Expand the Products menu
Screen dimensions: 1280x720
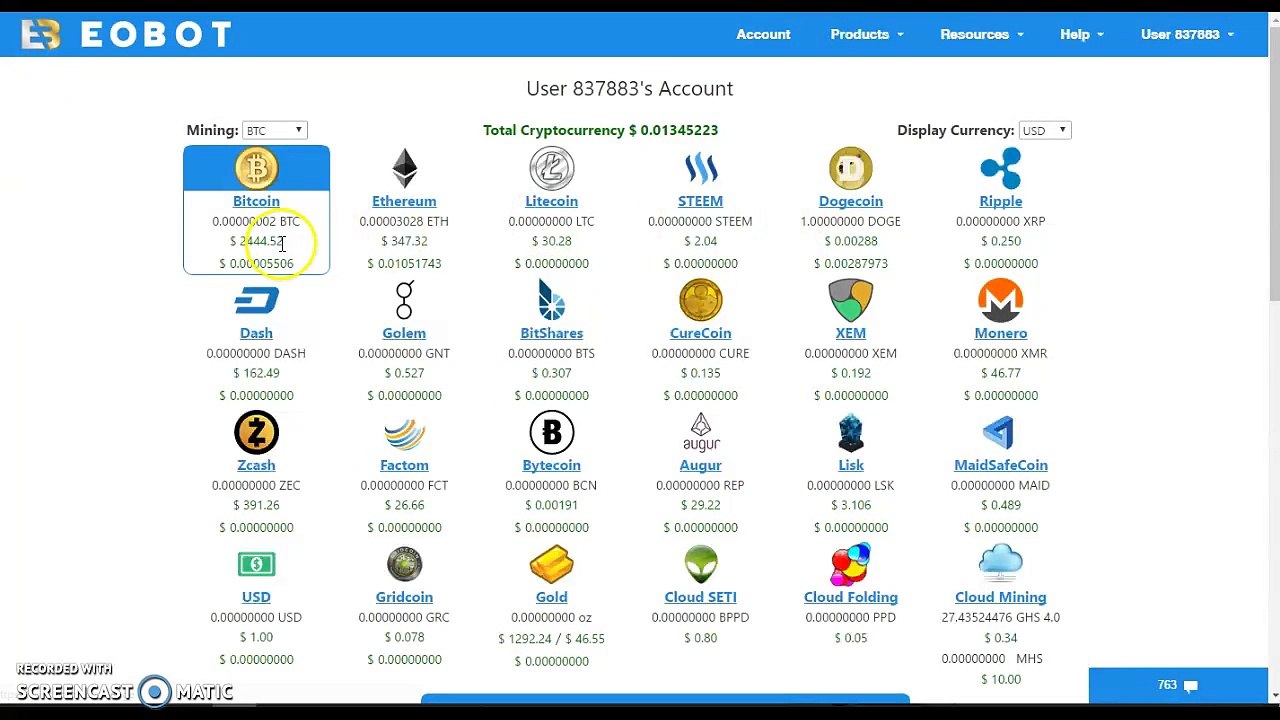coord(866,34)
